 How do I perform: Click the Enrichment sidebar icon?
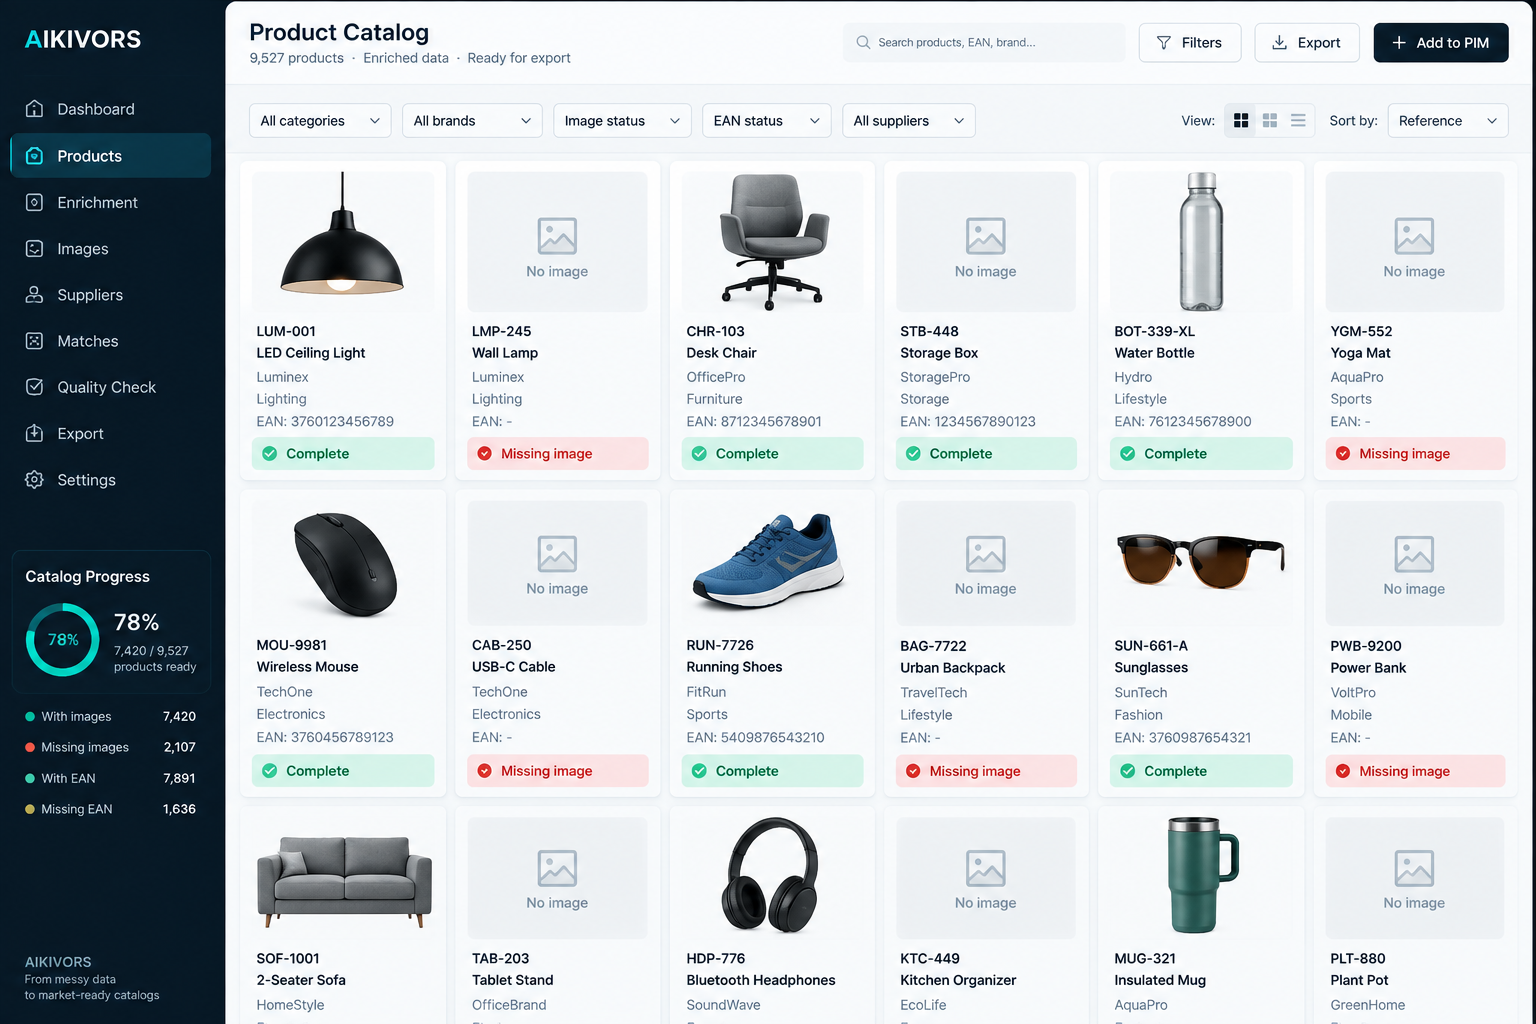pyautogui.click(x=34, y=202)
